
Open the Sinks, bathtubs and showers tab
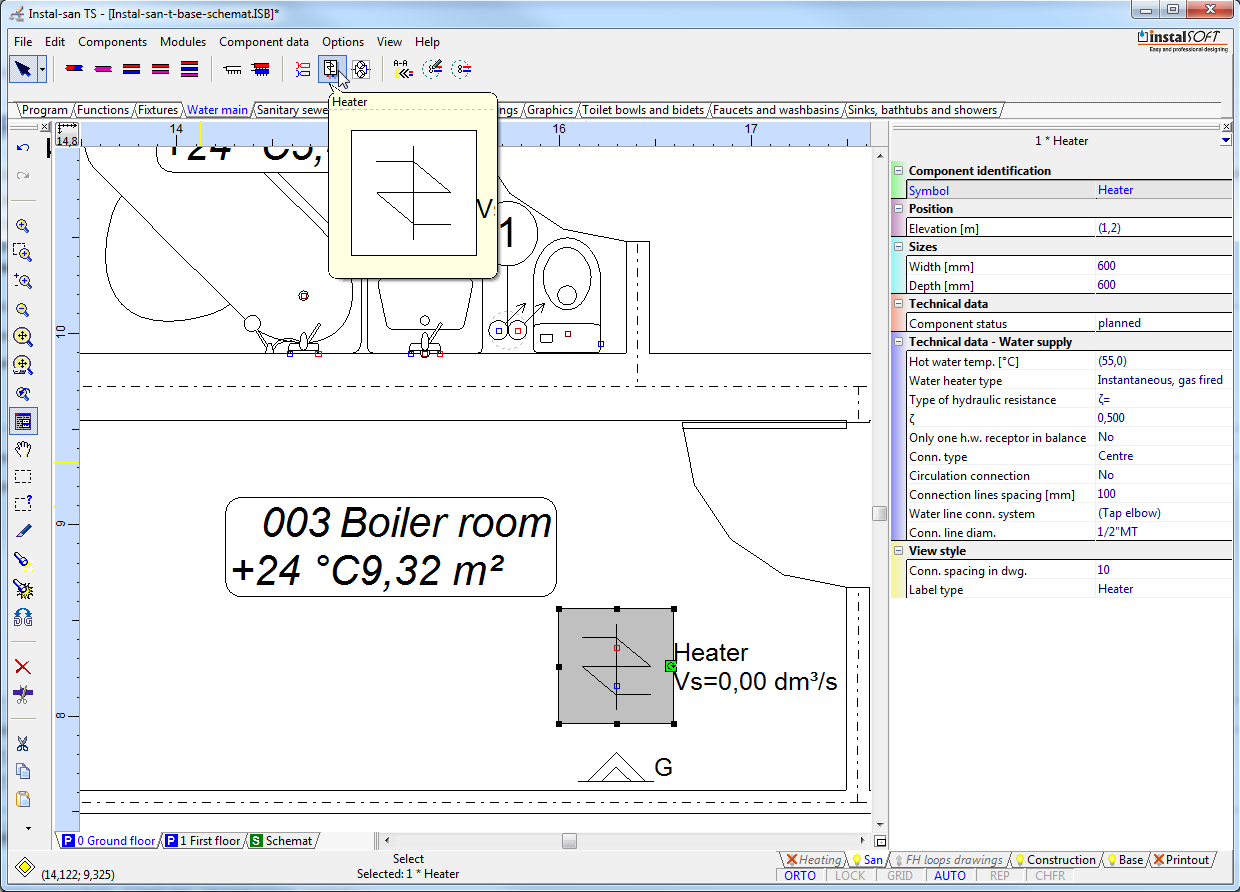[x=923, y=110]
